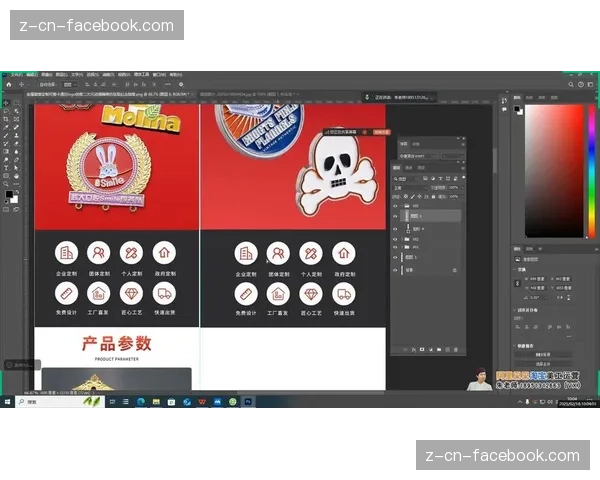Click the add layer style fx icon

[x=414, y=349]
